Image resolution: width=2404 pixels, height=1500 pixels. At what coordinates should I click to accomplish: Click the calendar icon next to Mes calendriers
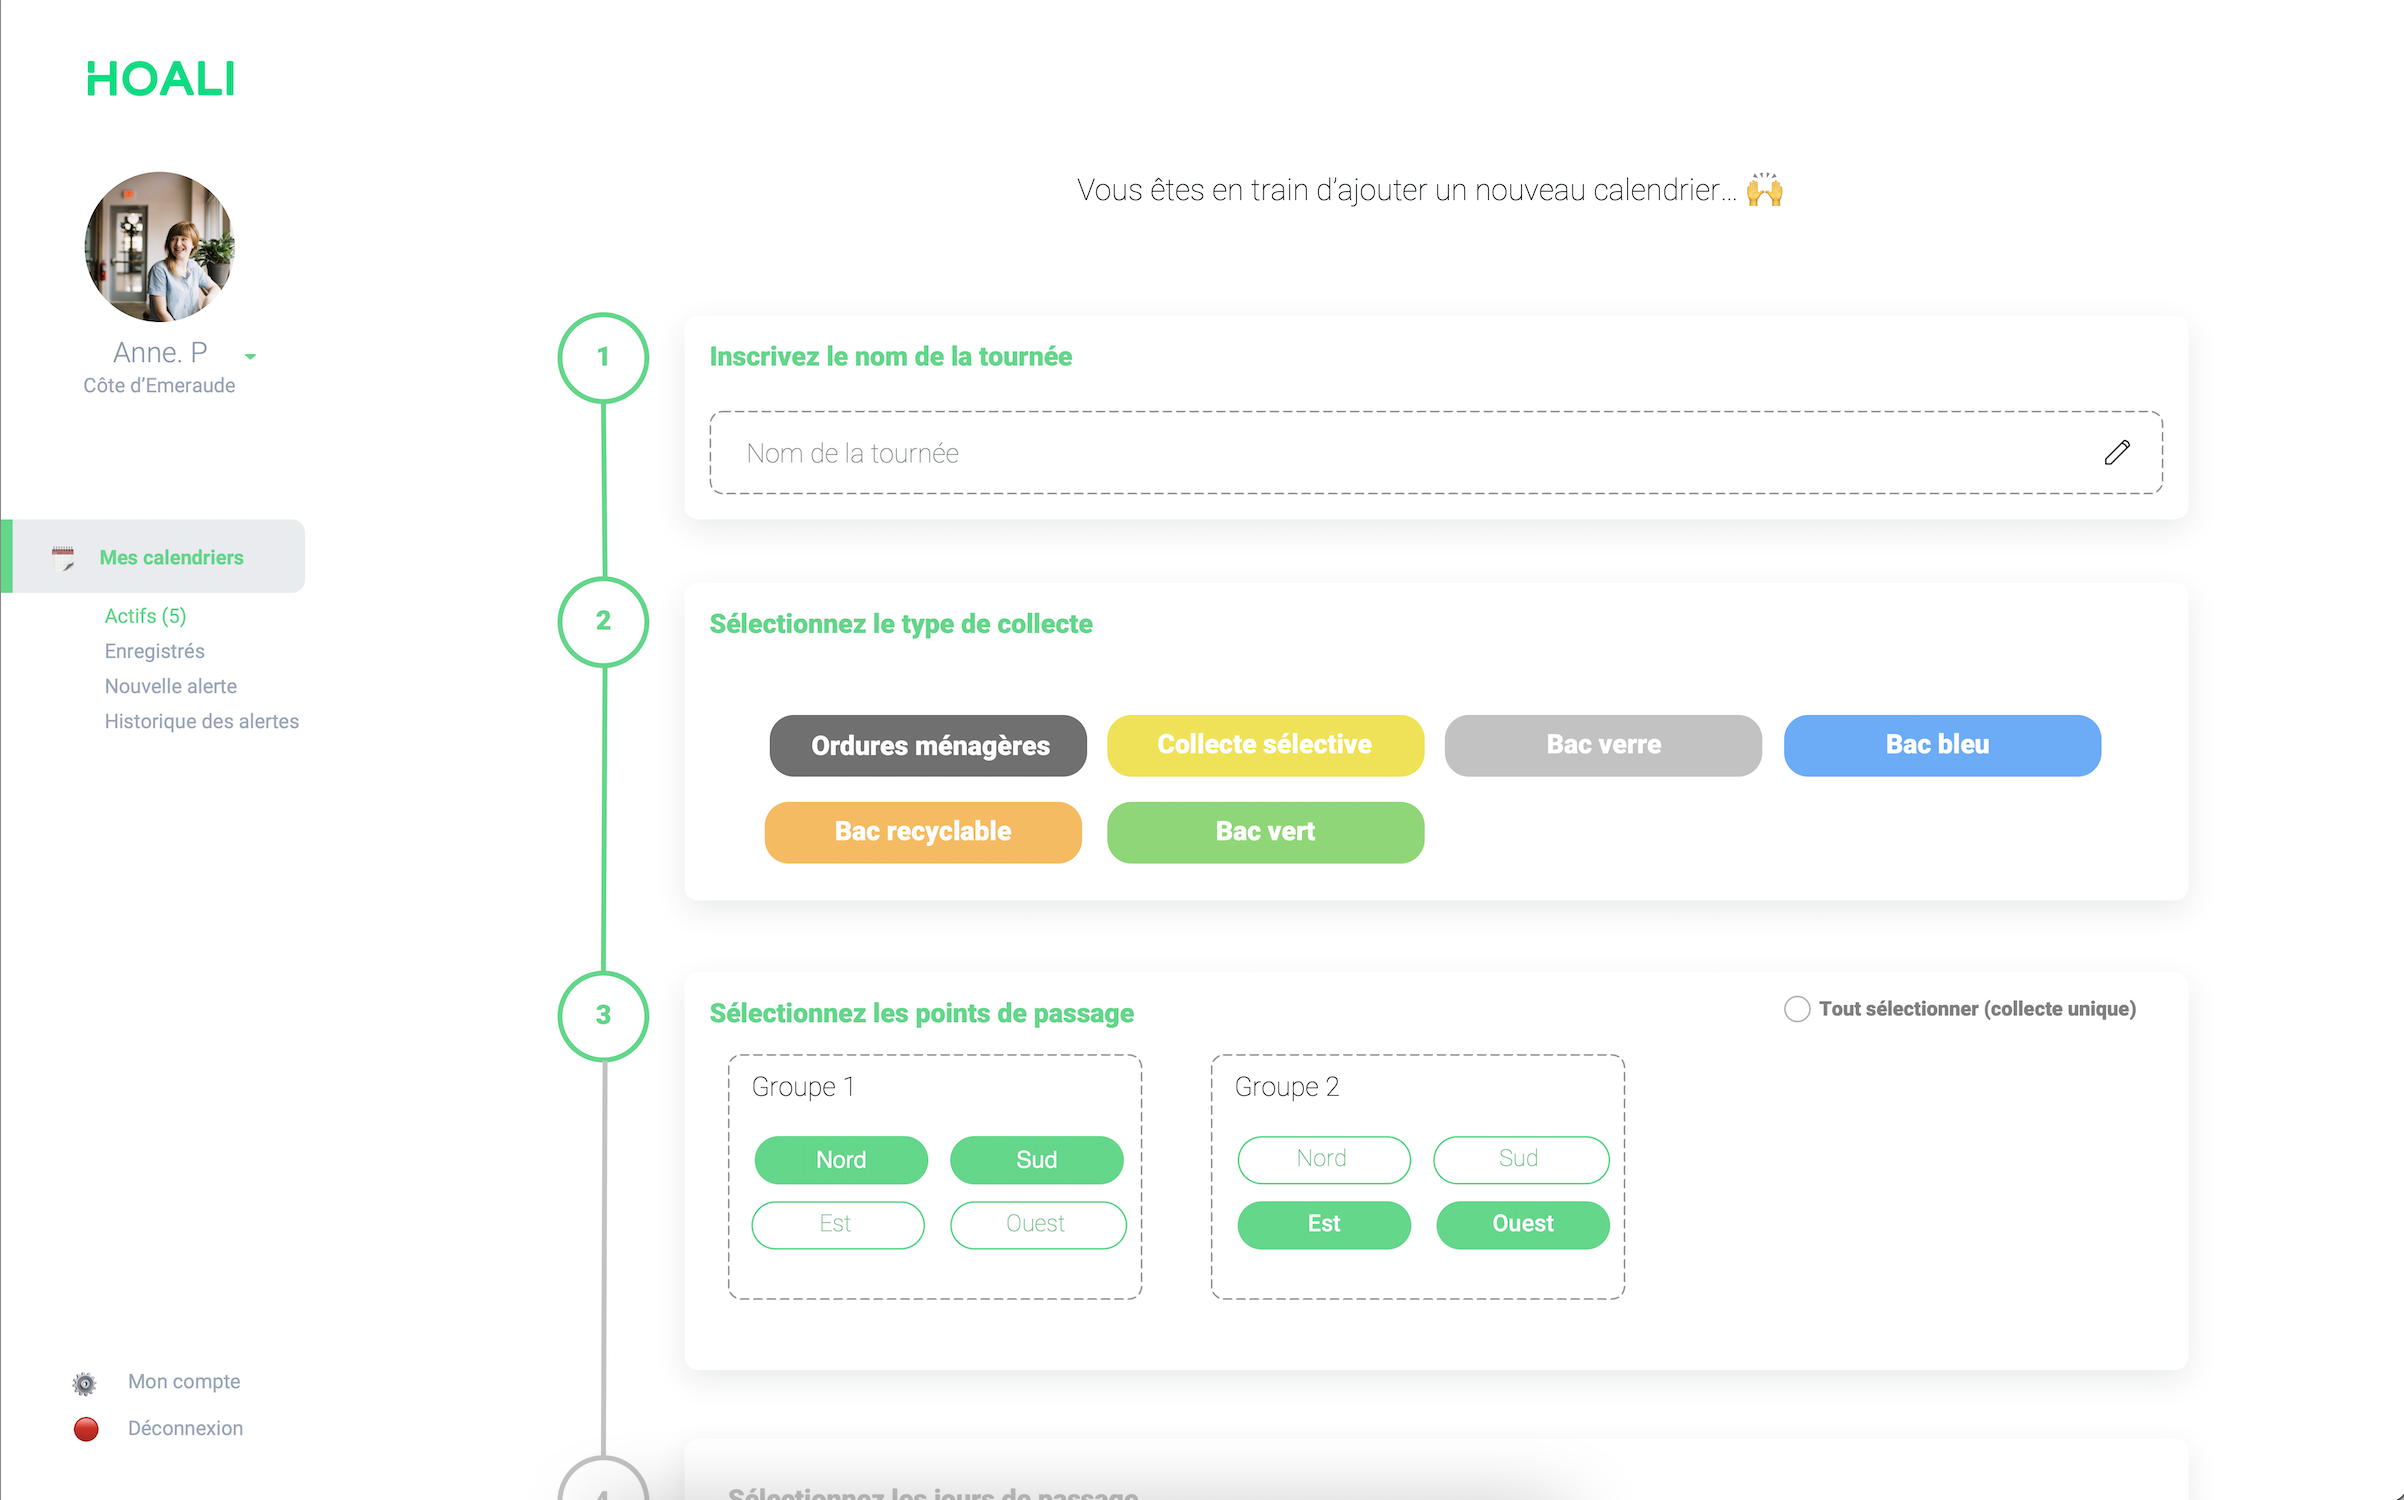63,558
